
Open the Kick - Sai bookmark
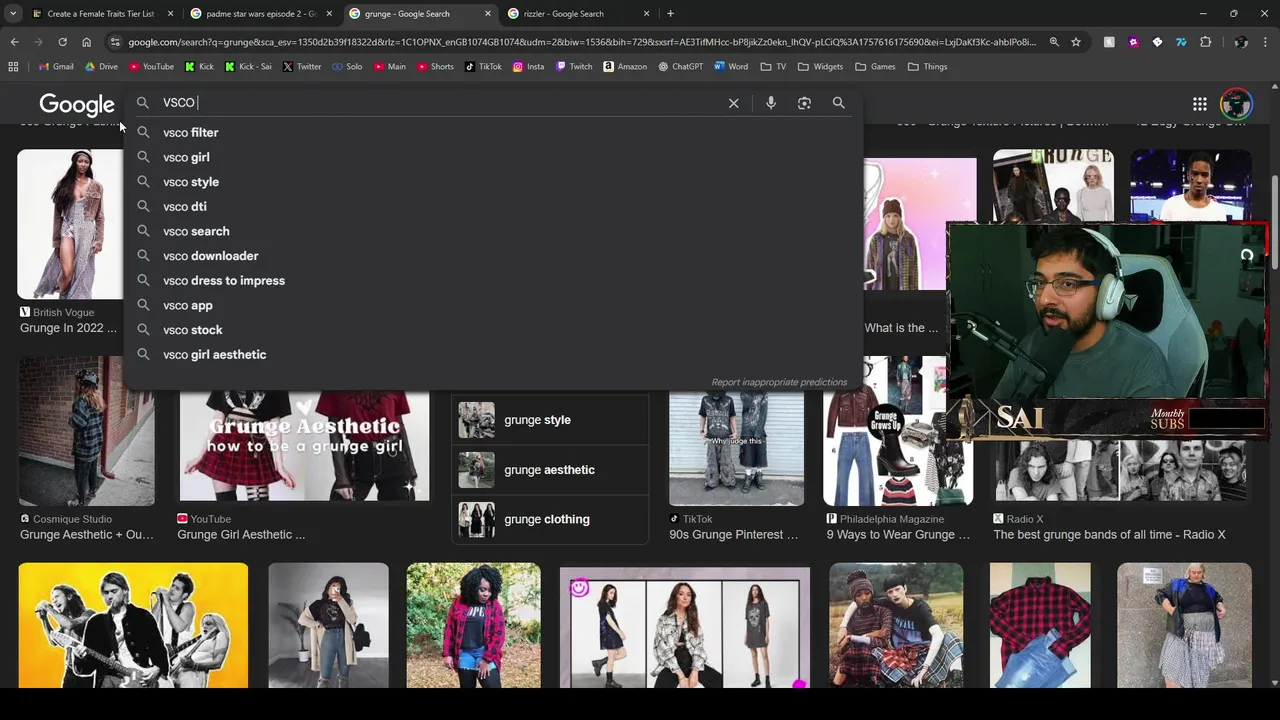click(x=248, y=67)
